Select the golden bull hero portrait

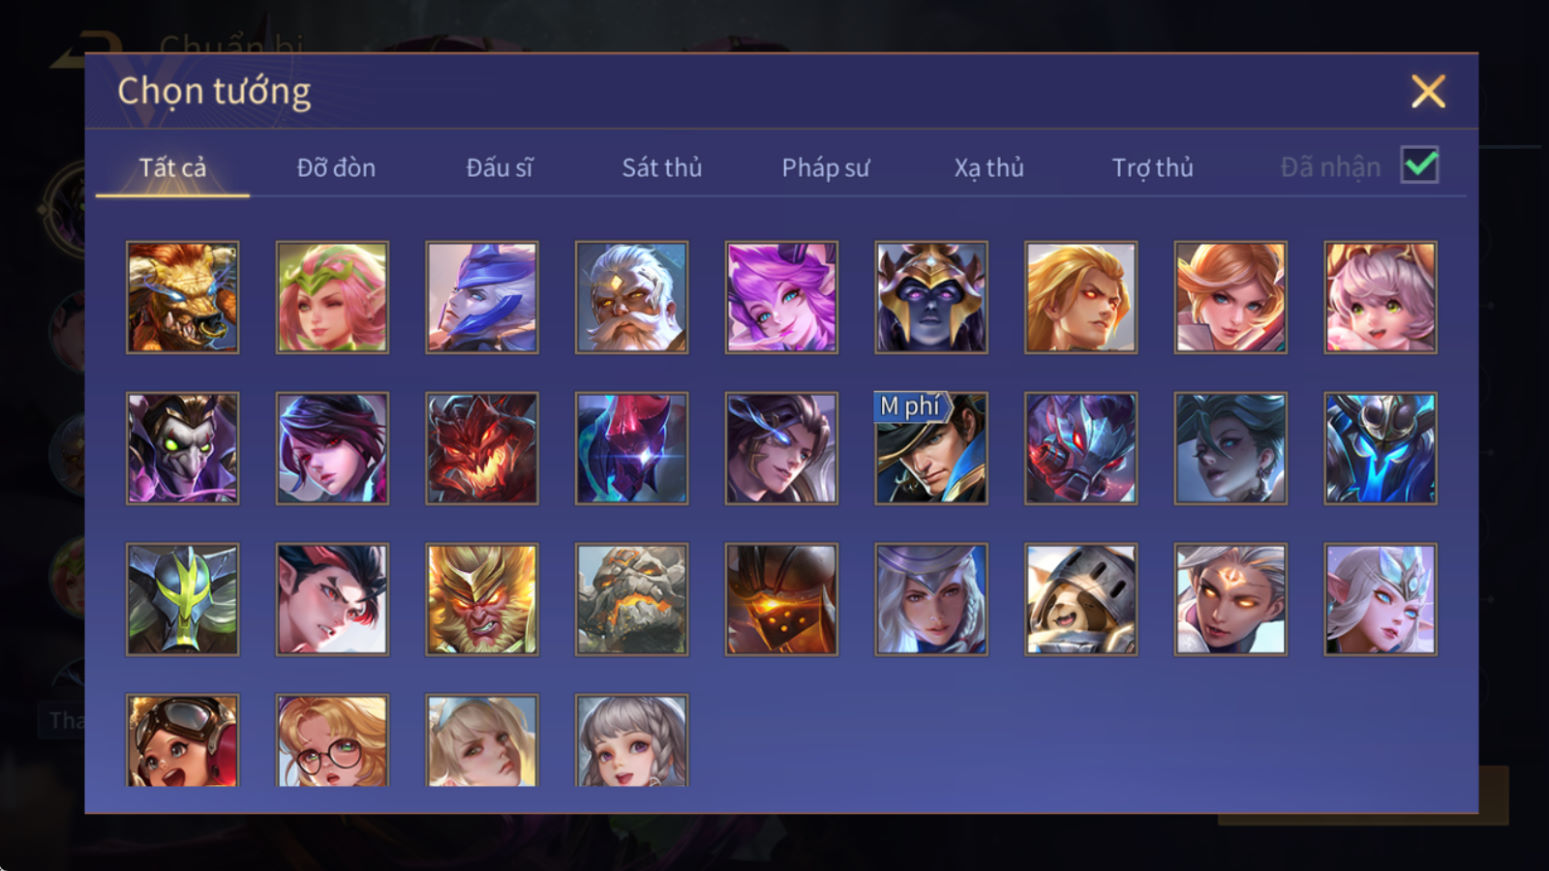182,297
